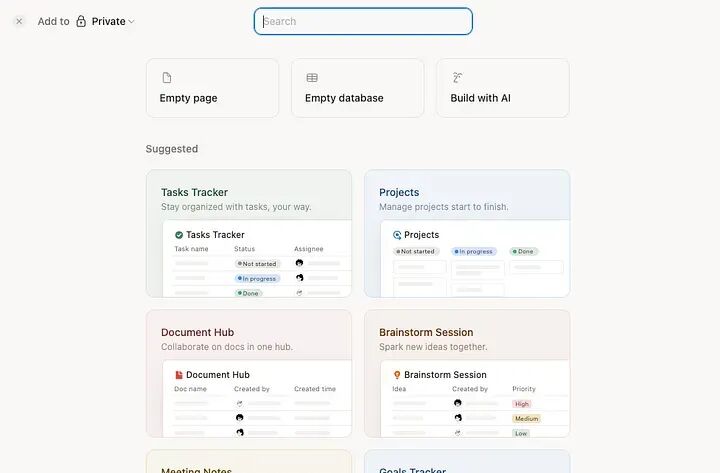This screenshot has width=720, height=473.
Task: Click the red Document Hub file icon
Action: click(179, 375)
